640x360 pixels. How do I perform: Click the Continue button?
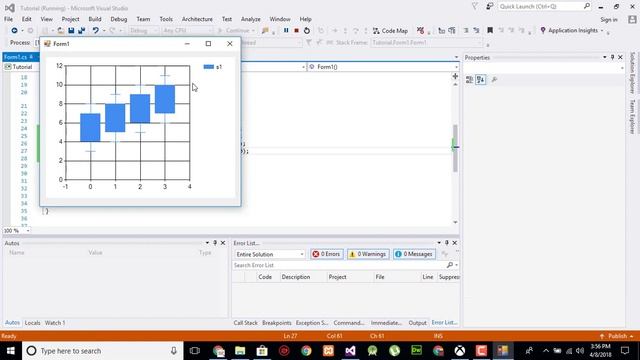[x=236, y=31]
